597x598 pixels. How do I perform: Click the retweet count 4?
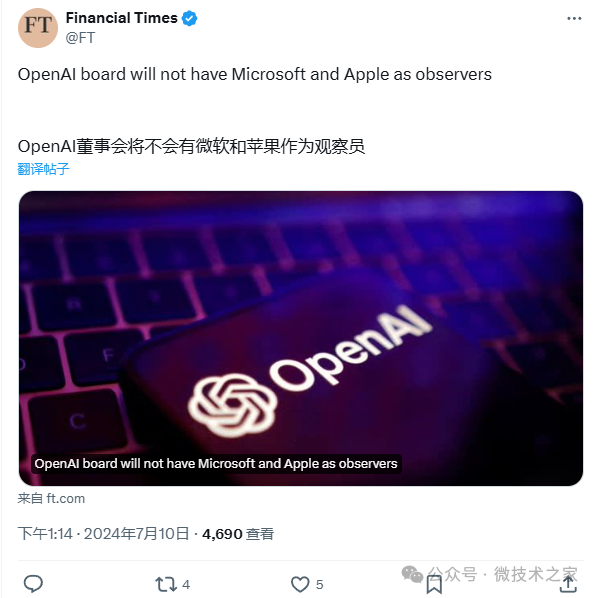pos(186,584)
